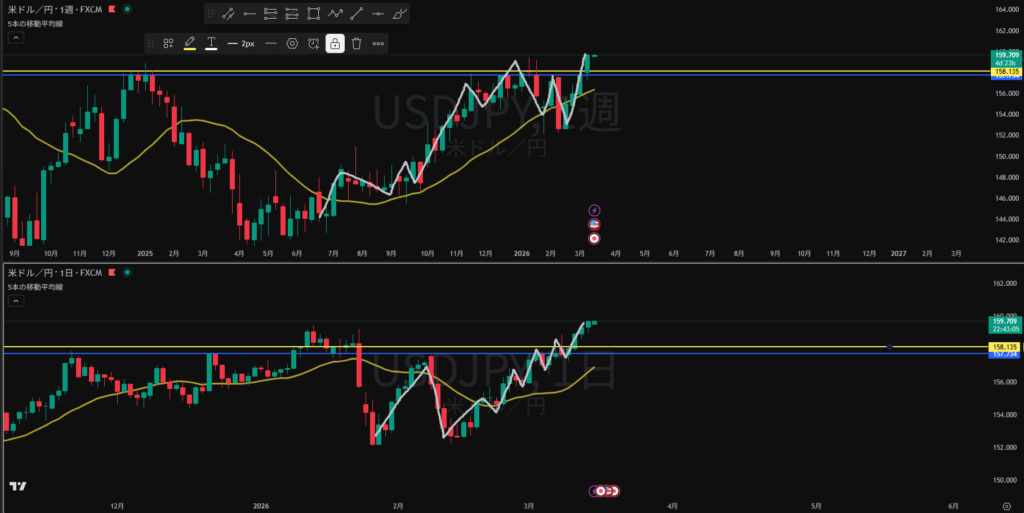Image resolution: width=1024 pixels, height=513 pixels.
Task: Open the drawing templates menu
Action: click(169, 43)
